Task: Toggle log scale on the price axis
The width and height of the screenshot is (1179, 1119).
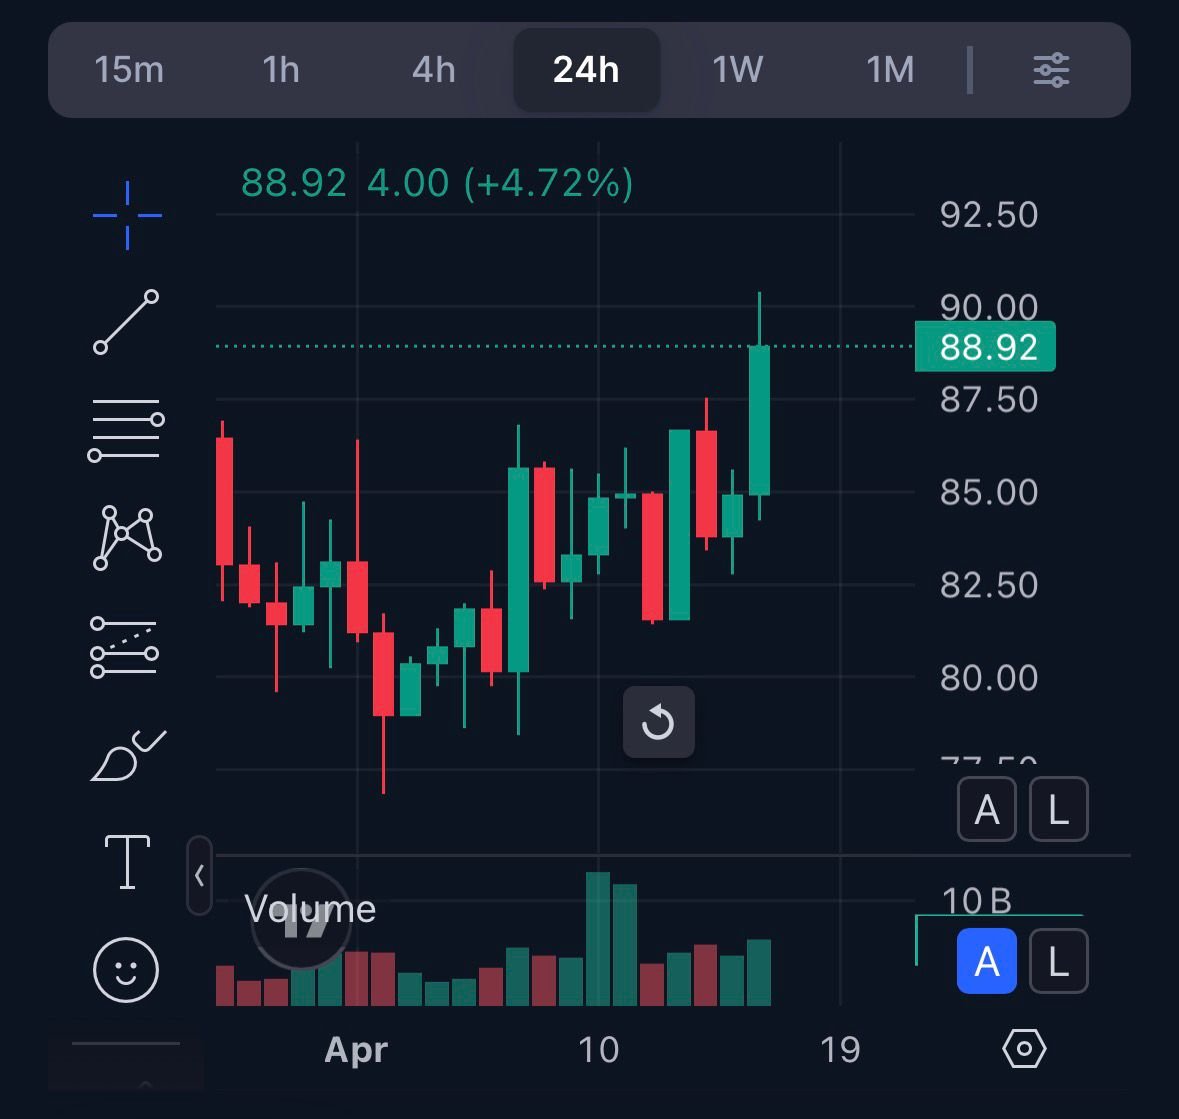Action: click(x=1058, y=810)
